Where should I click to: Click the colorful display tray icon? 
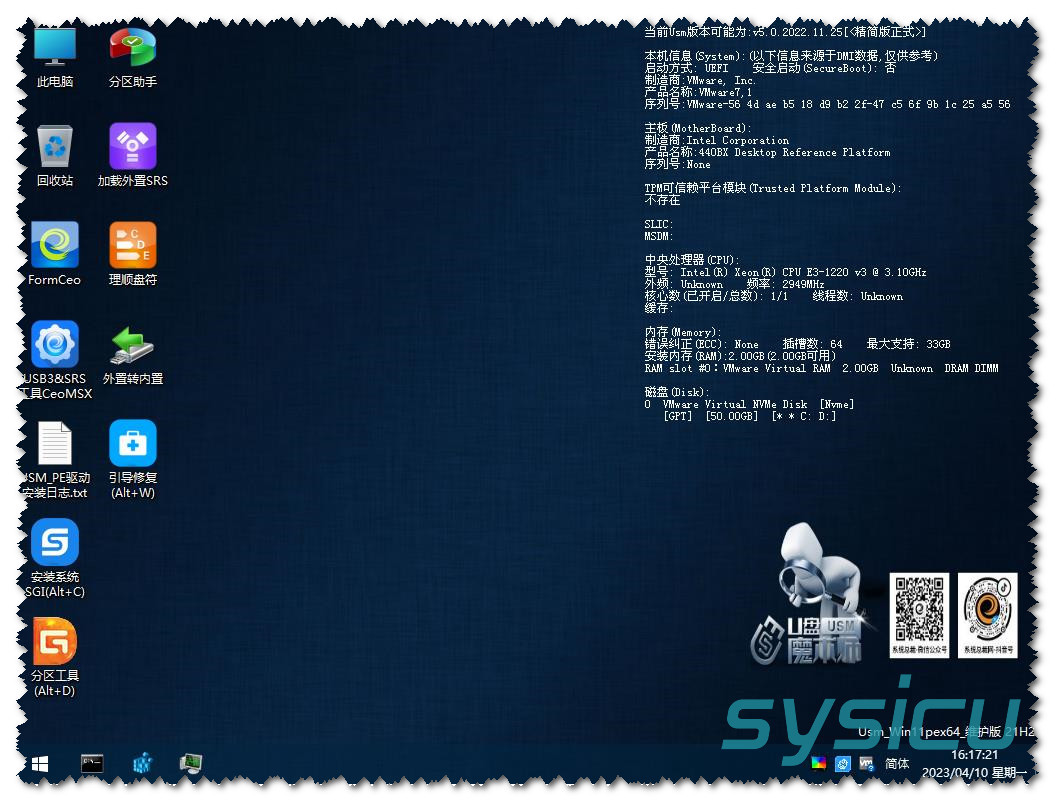(x=819, y=764)
